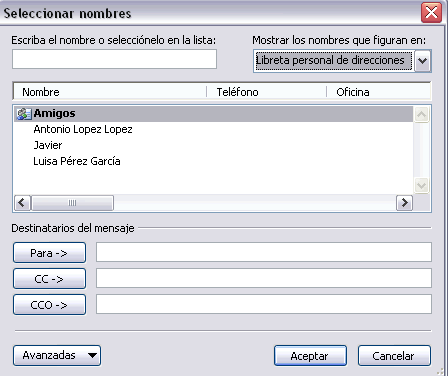Click the CC -> button
The image size is (448, 376).
(x=49, y=279)
